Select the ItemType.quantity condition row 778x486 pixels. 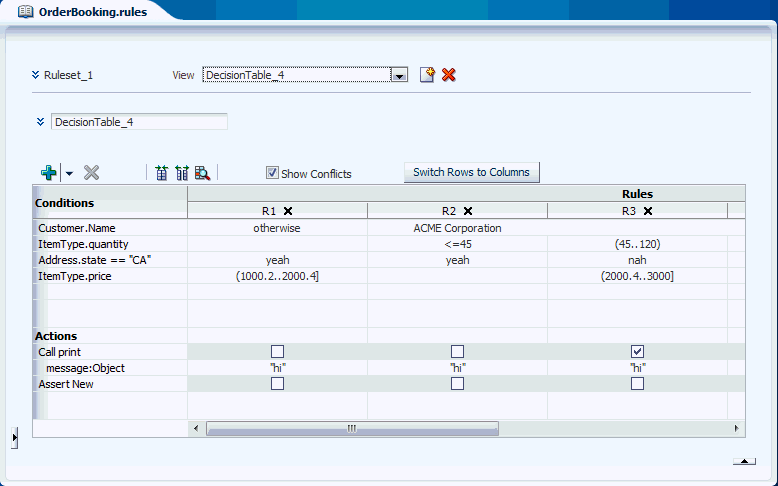83,244
